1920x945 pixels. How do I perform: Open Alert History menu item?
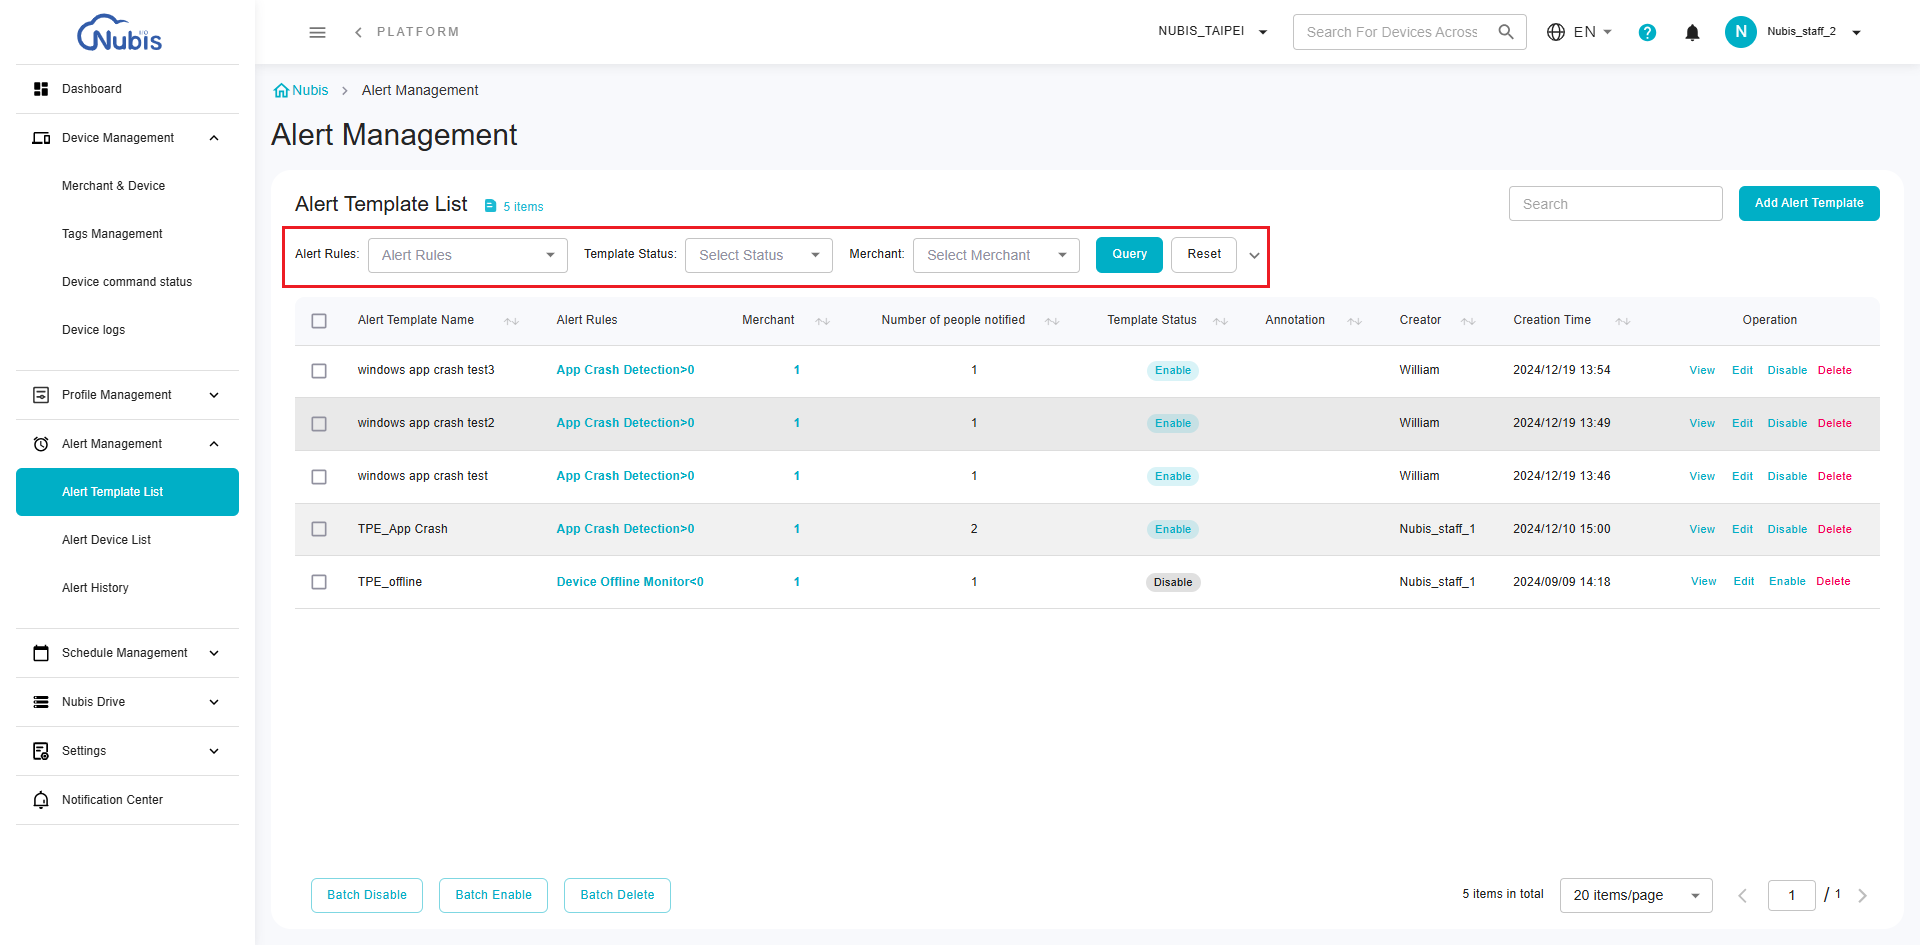coord(95,588)
